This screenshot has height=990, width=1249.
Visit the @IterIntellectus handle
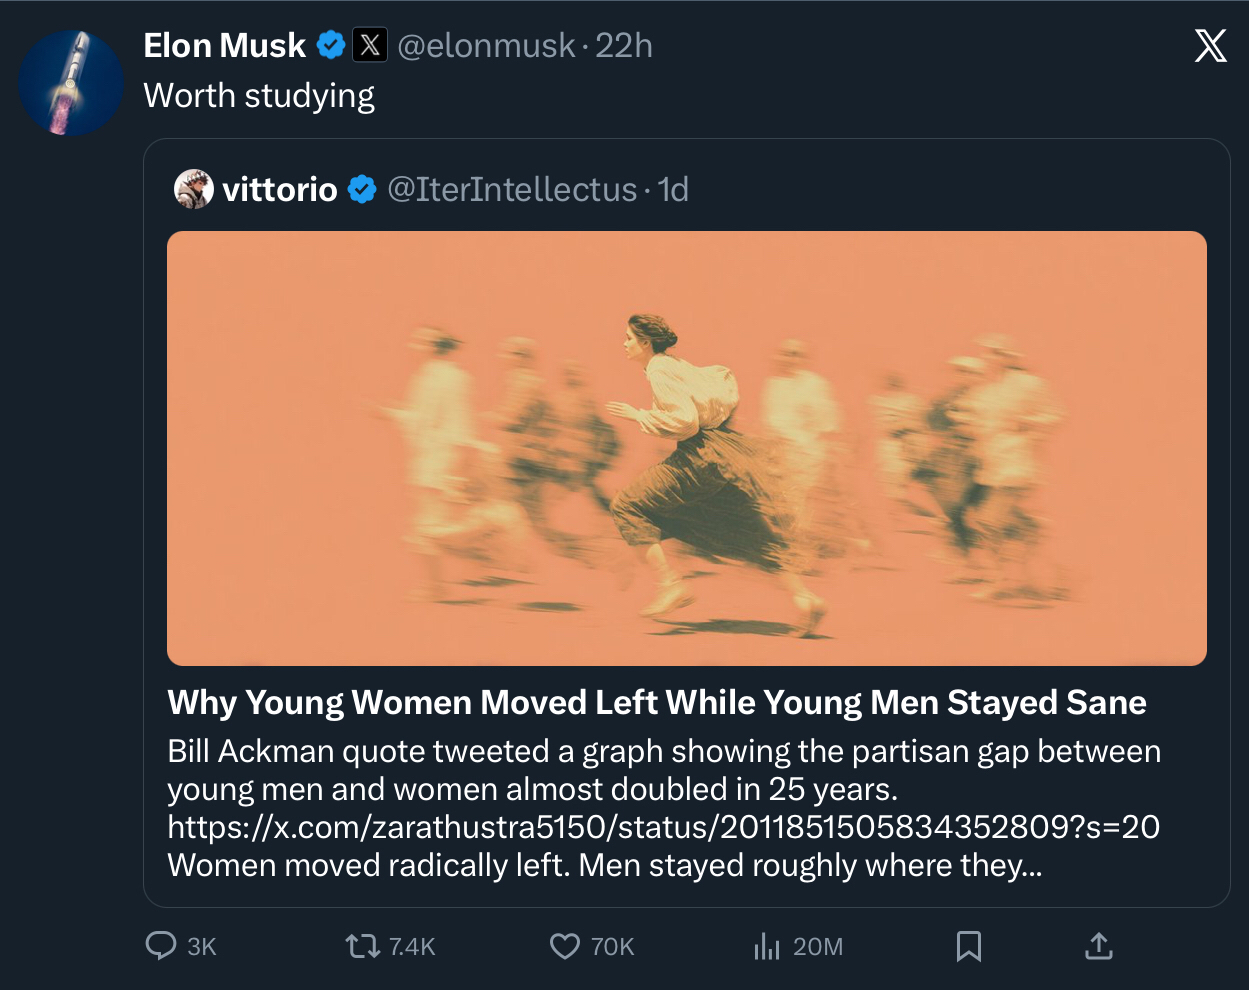(512, 189)
